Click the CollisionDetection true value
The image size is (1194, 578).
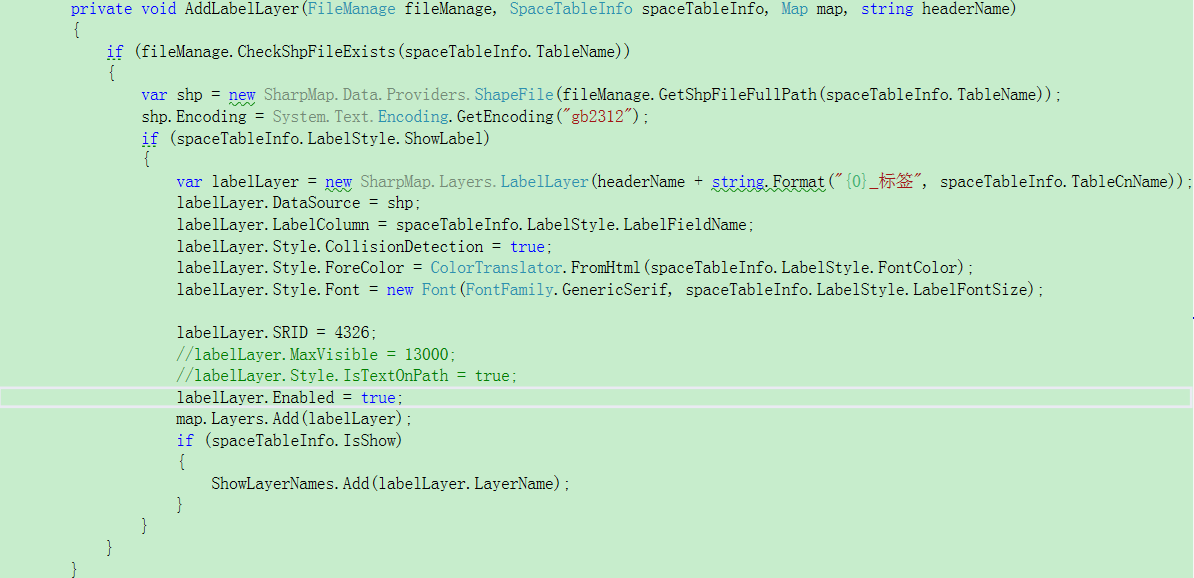tap(528, 245)
